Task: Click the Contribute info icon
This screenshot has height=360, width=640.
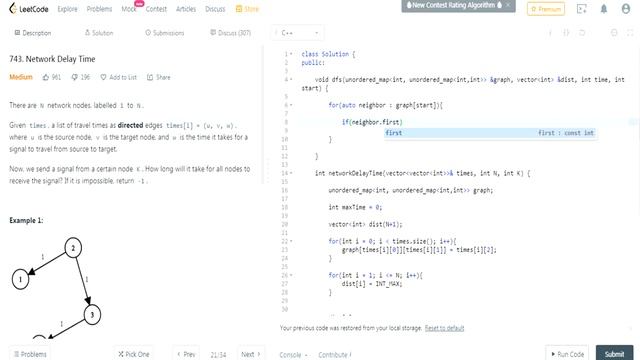Action: (350, 355)
